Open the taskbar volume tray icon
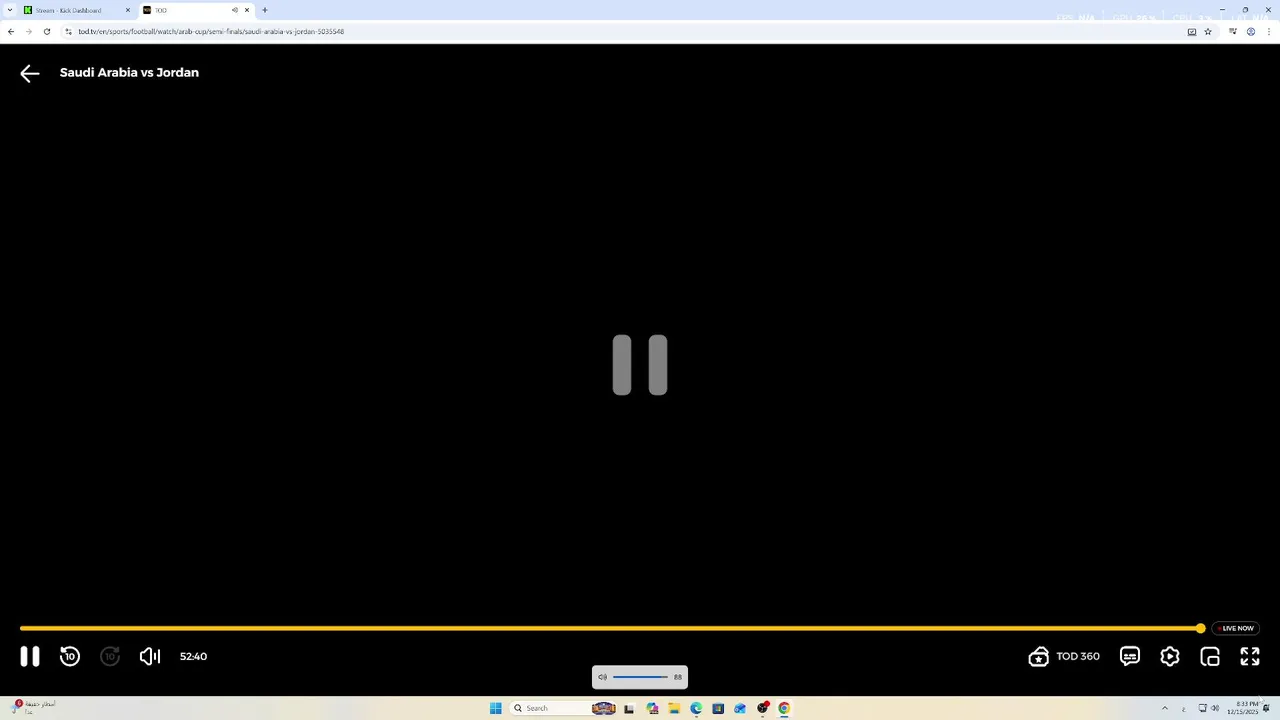 [1215, 708]
